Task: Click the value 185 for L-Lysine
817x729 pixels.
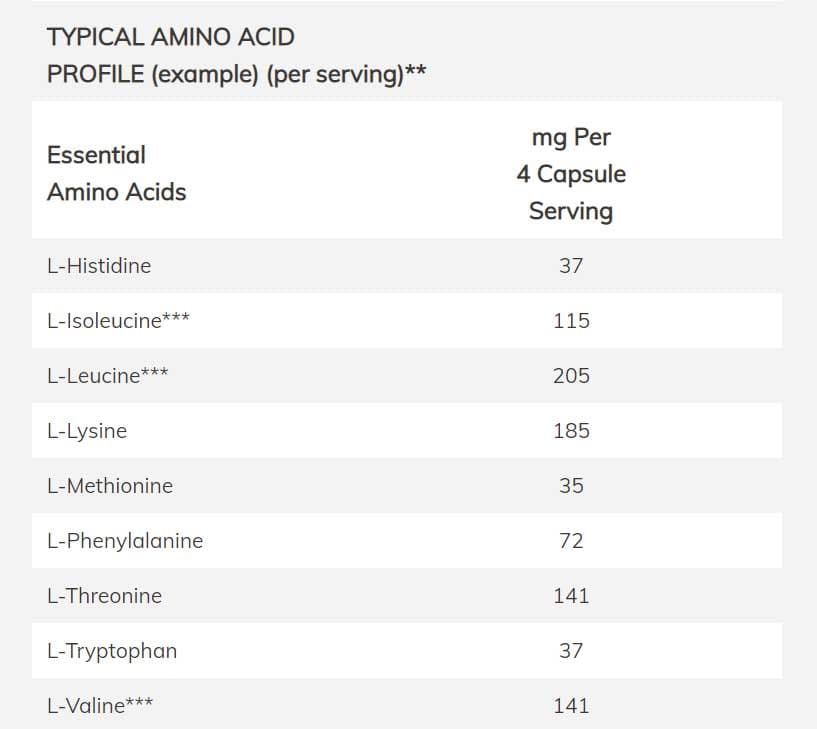Action: pos(571,431)
